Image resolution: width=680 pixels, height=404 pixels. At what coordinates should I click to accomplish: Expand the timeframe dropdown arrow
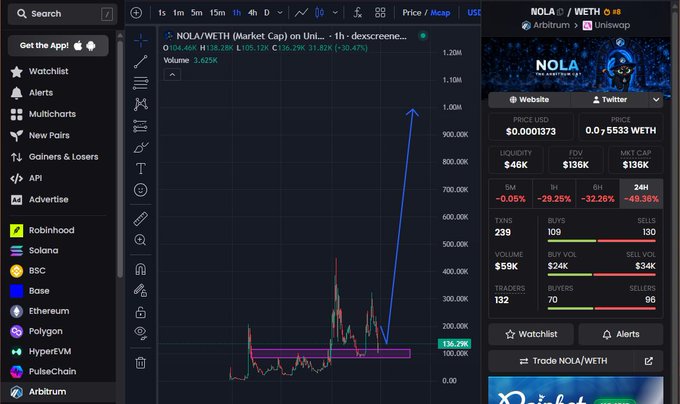click(x=280, y=13)
